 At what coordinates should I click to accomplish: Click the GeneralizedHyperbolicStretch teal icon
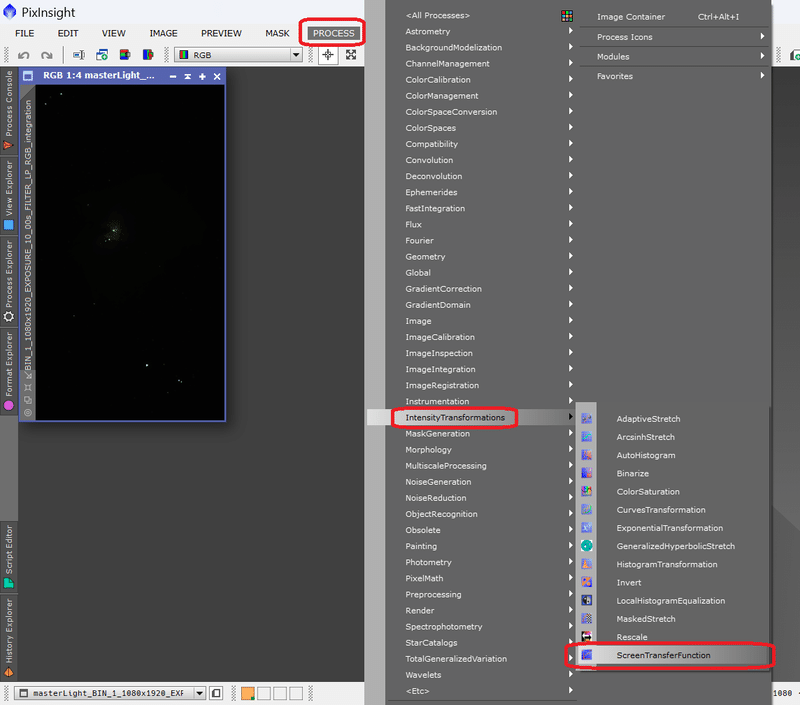click(587, 546)
